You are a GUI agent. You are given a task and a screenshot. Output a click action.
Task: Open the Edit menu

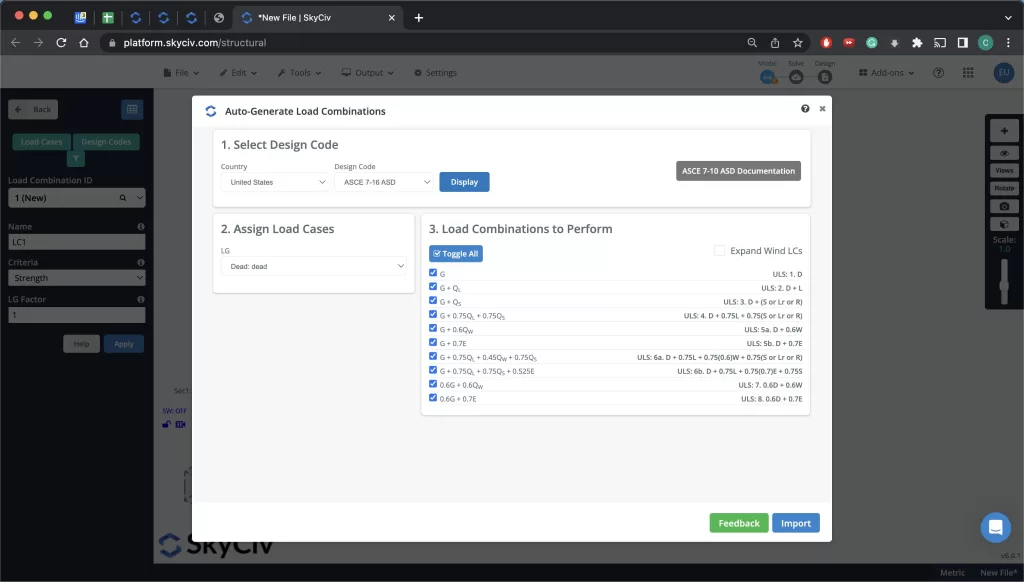pyautogui.click(x=238, y=73)
